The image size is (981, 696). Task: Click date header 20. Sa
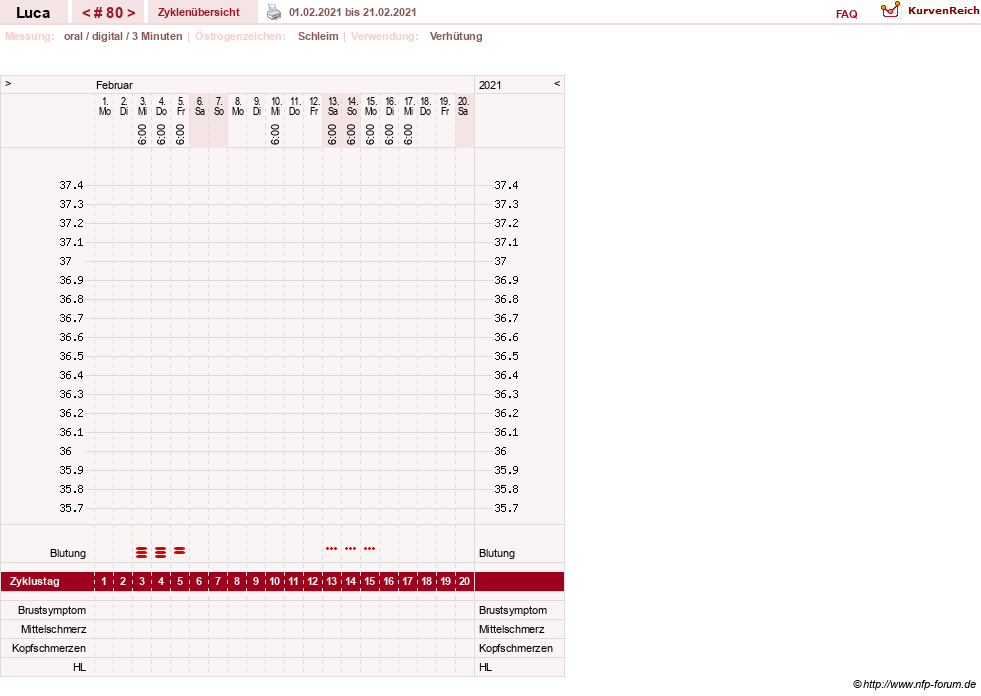[x=463, y=106]
